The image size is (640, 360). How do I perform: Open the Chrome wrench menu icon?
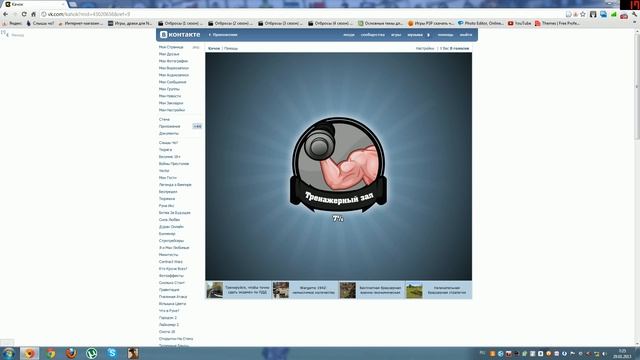tap(635, 14)
